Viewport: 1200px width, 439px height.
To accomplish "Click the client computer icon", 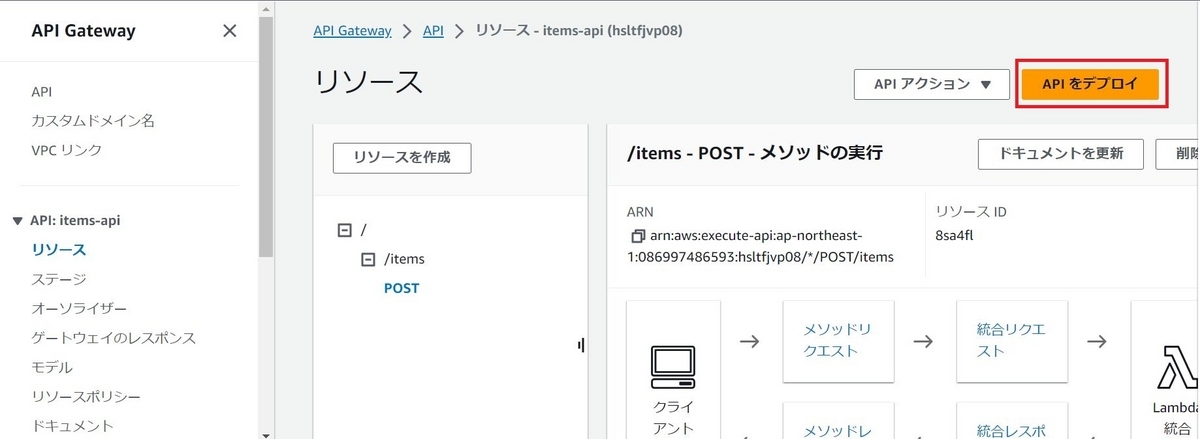I will point(672,367).
